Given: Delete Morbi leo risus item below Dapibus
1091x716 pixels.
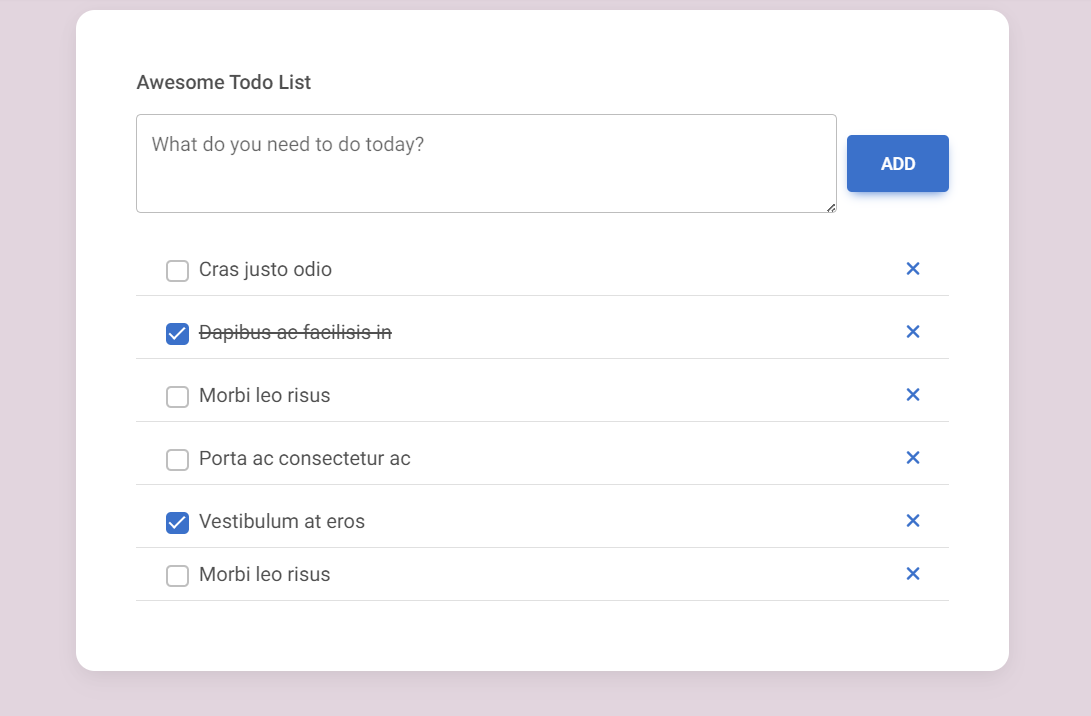Looking at the screenshot, I should click(x=913, y=395).
